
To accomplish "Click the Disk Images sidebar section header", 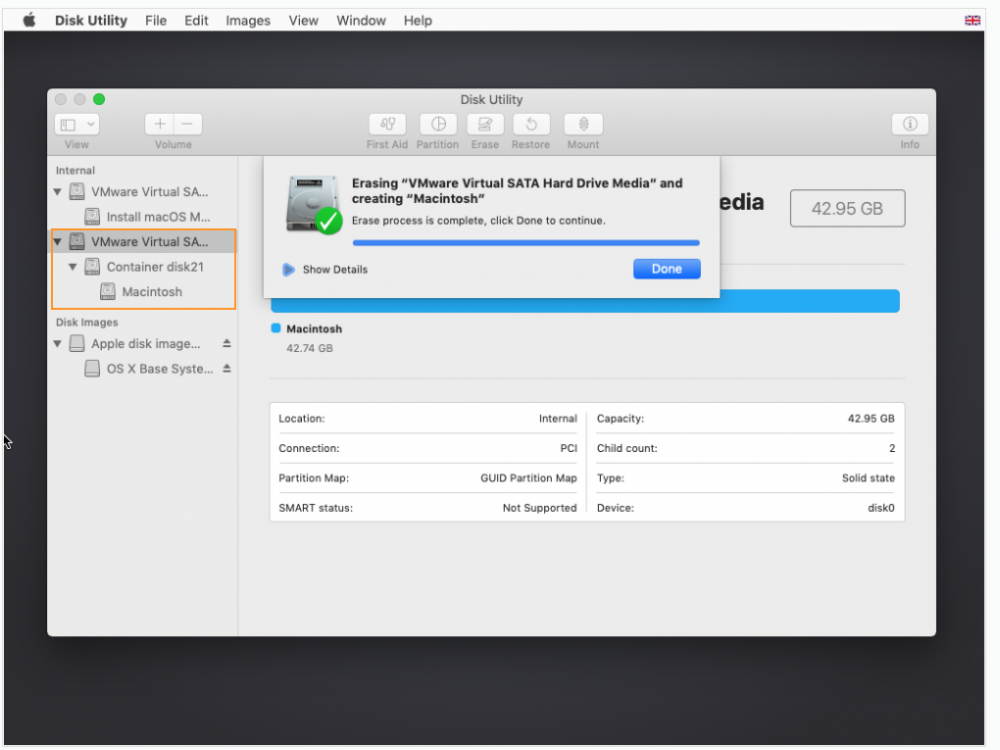I will (87, 323).
